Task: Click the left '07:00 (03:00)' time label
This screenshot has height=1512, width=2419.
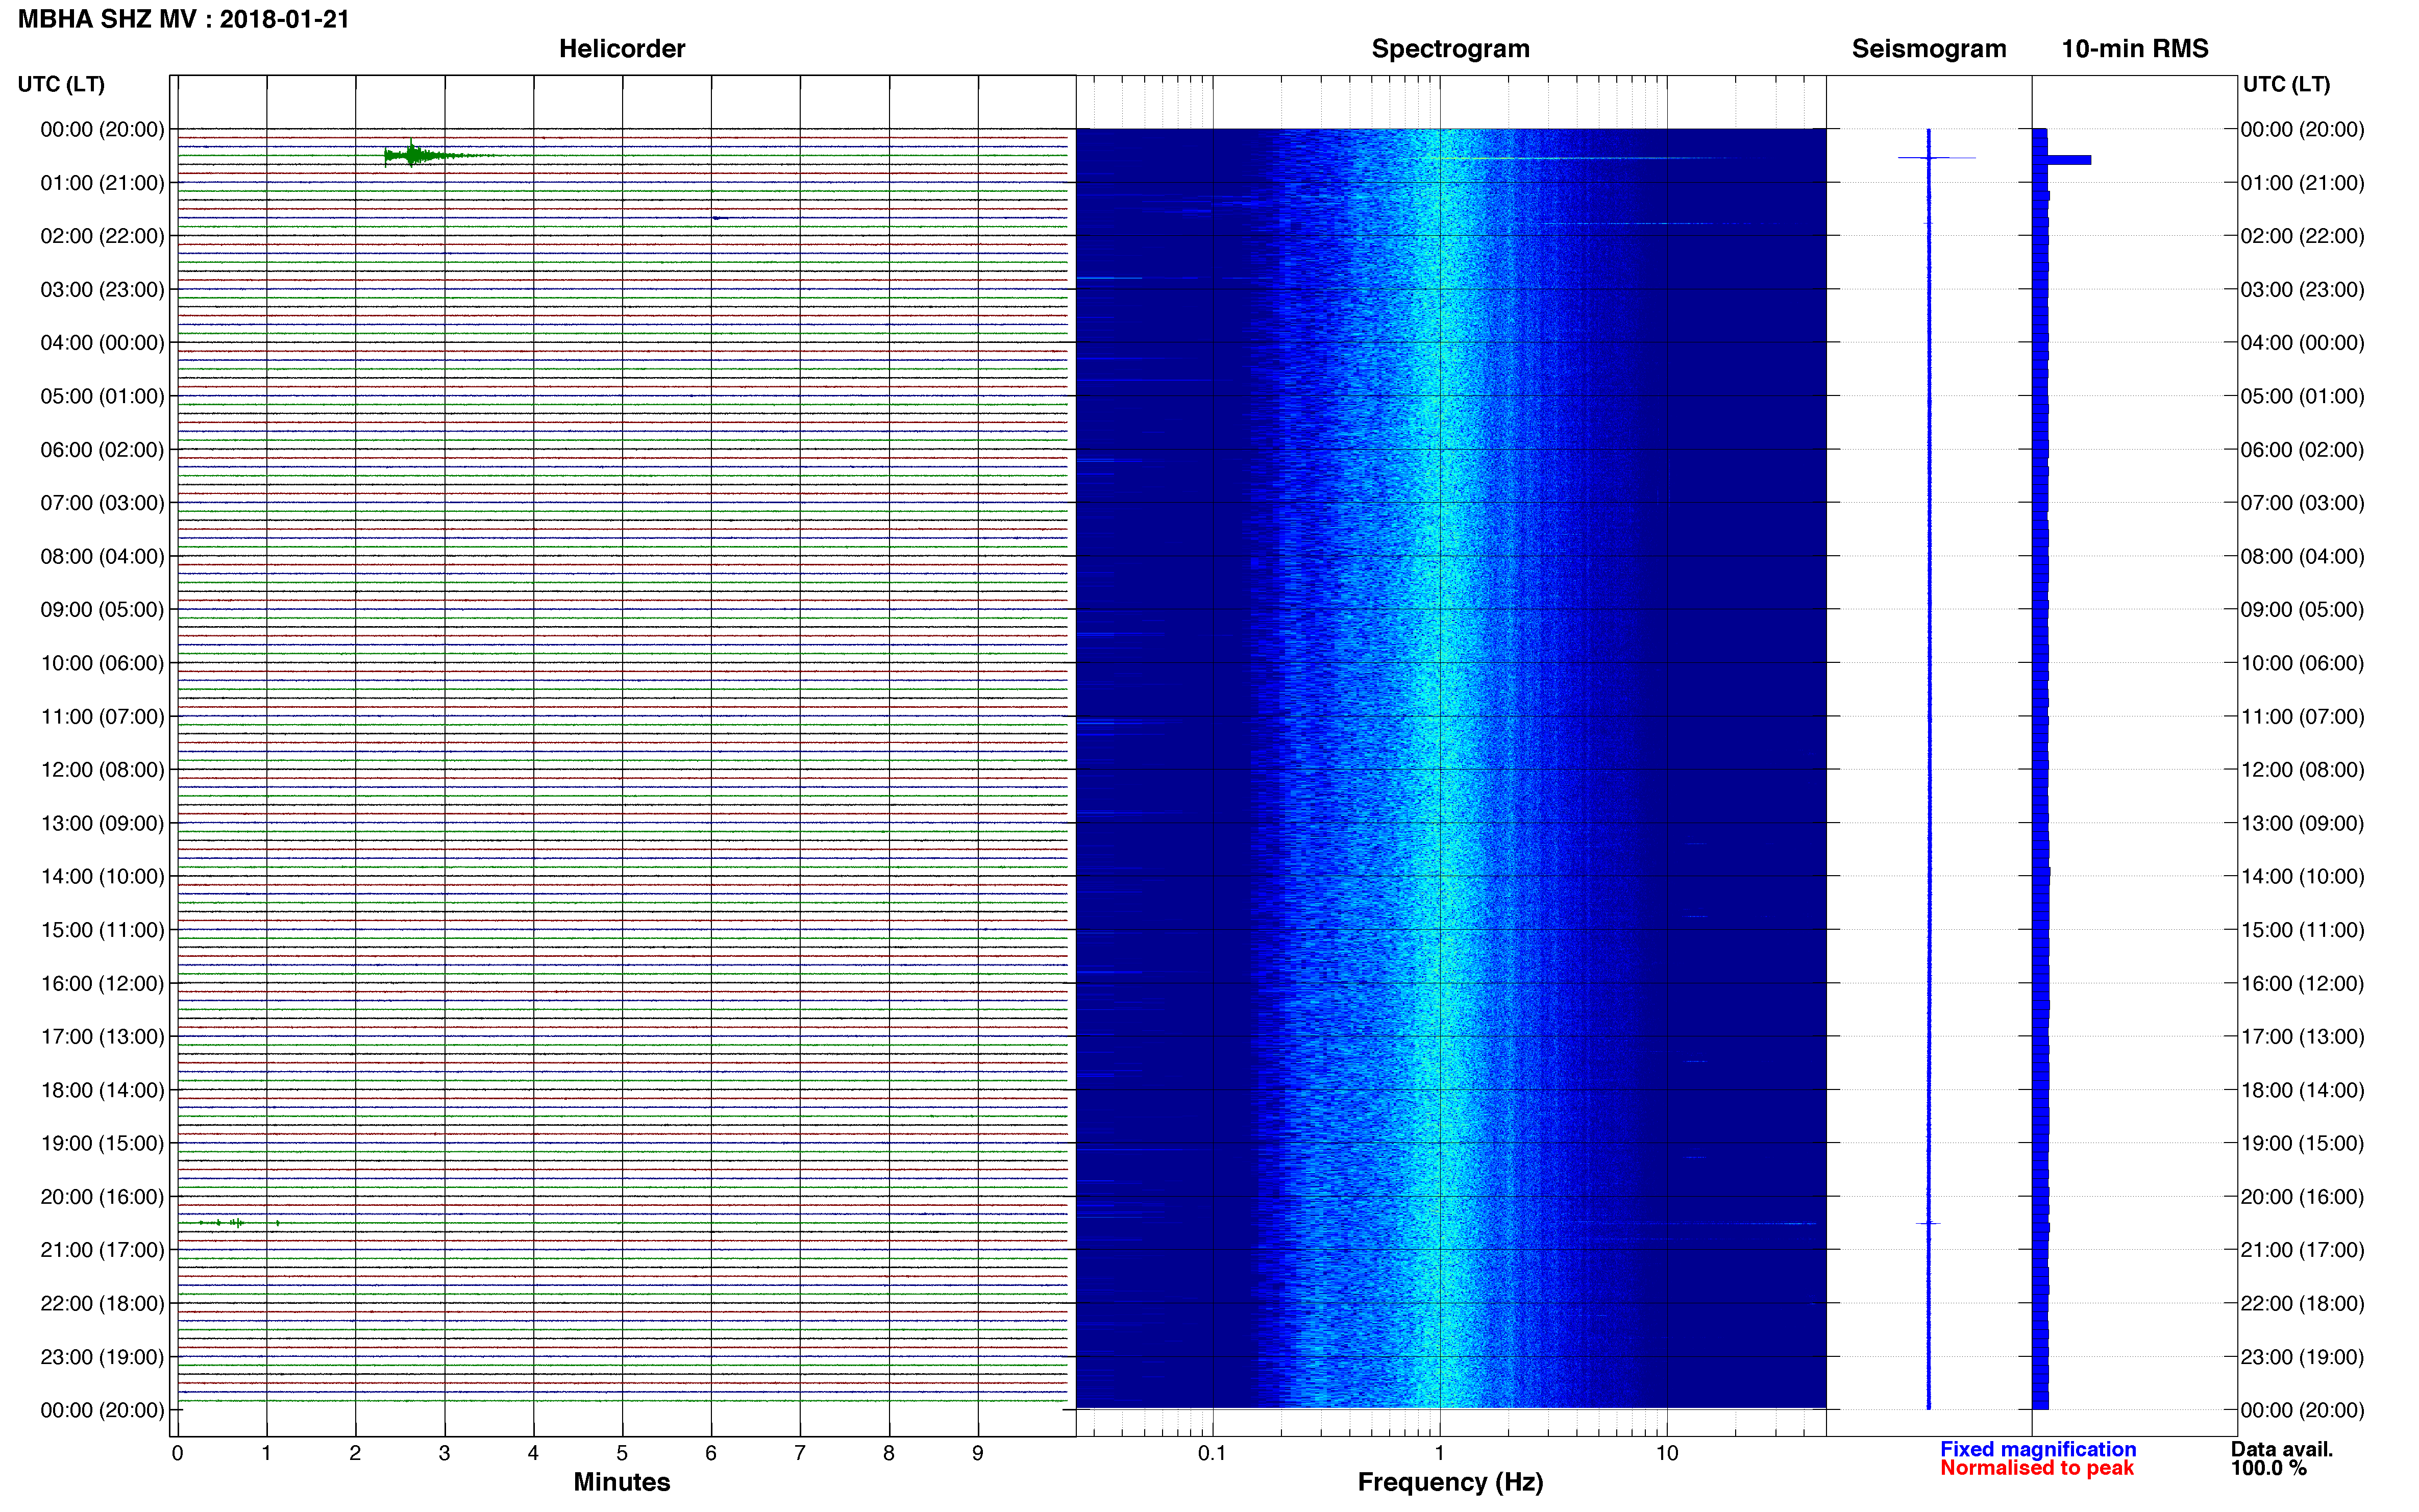Action: [x=102, y=503]
